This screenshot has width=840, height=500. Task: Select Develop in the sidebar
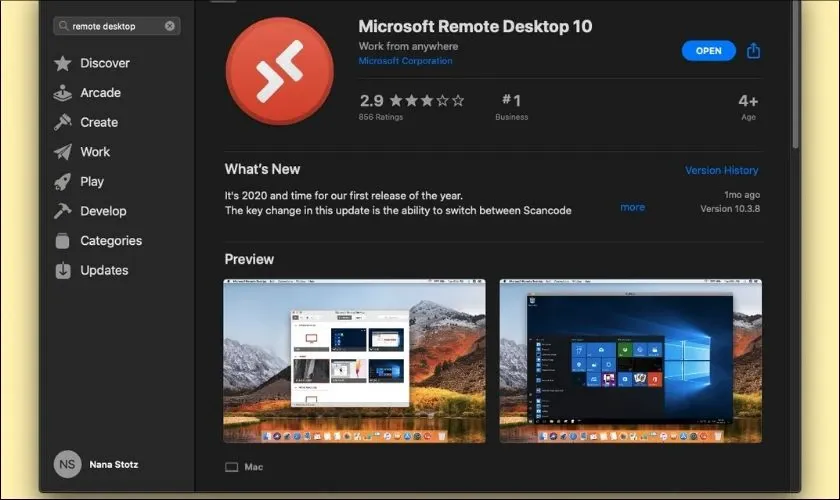click(x=103, y=211)
